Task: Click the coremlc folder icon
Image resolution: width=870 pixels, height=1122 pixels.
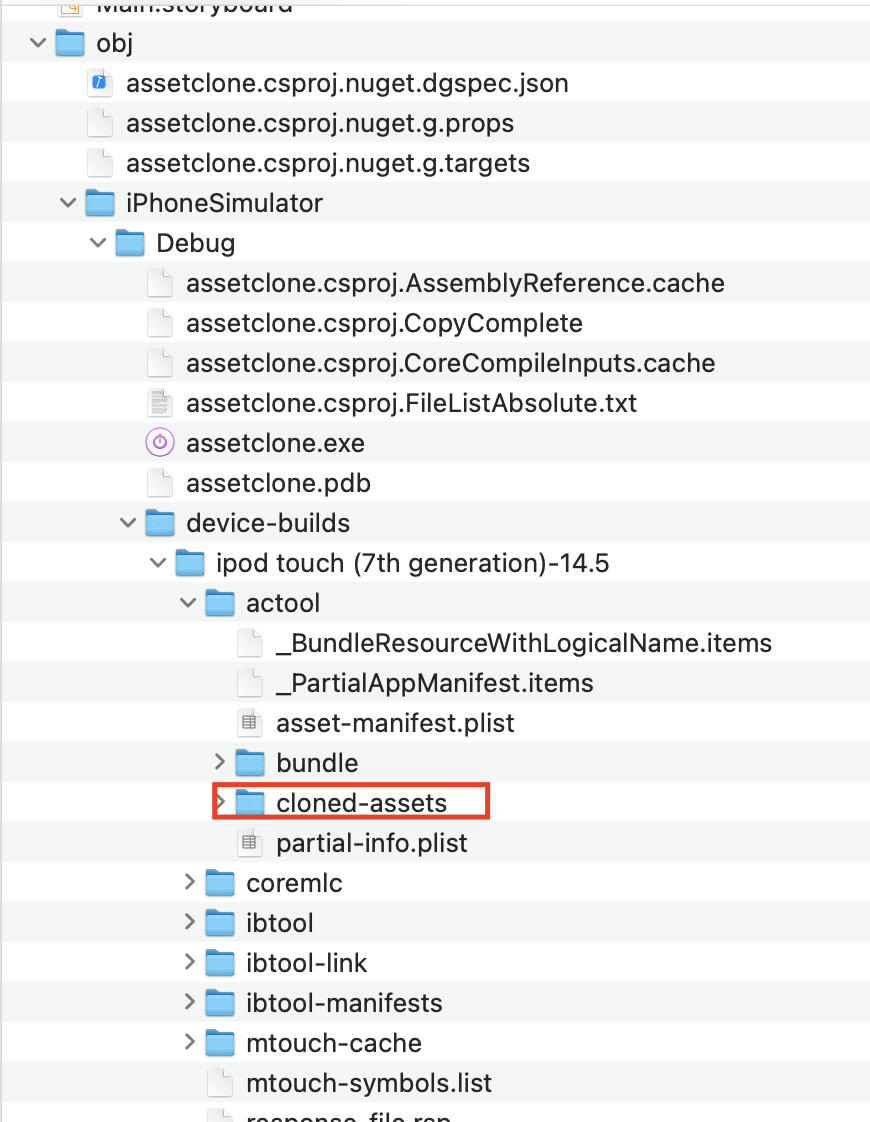Action: pyautogui.click(x=219, y=882)
